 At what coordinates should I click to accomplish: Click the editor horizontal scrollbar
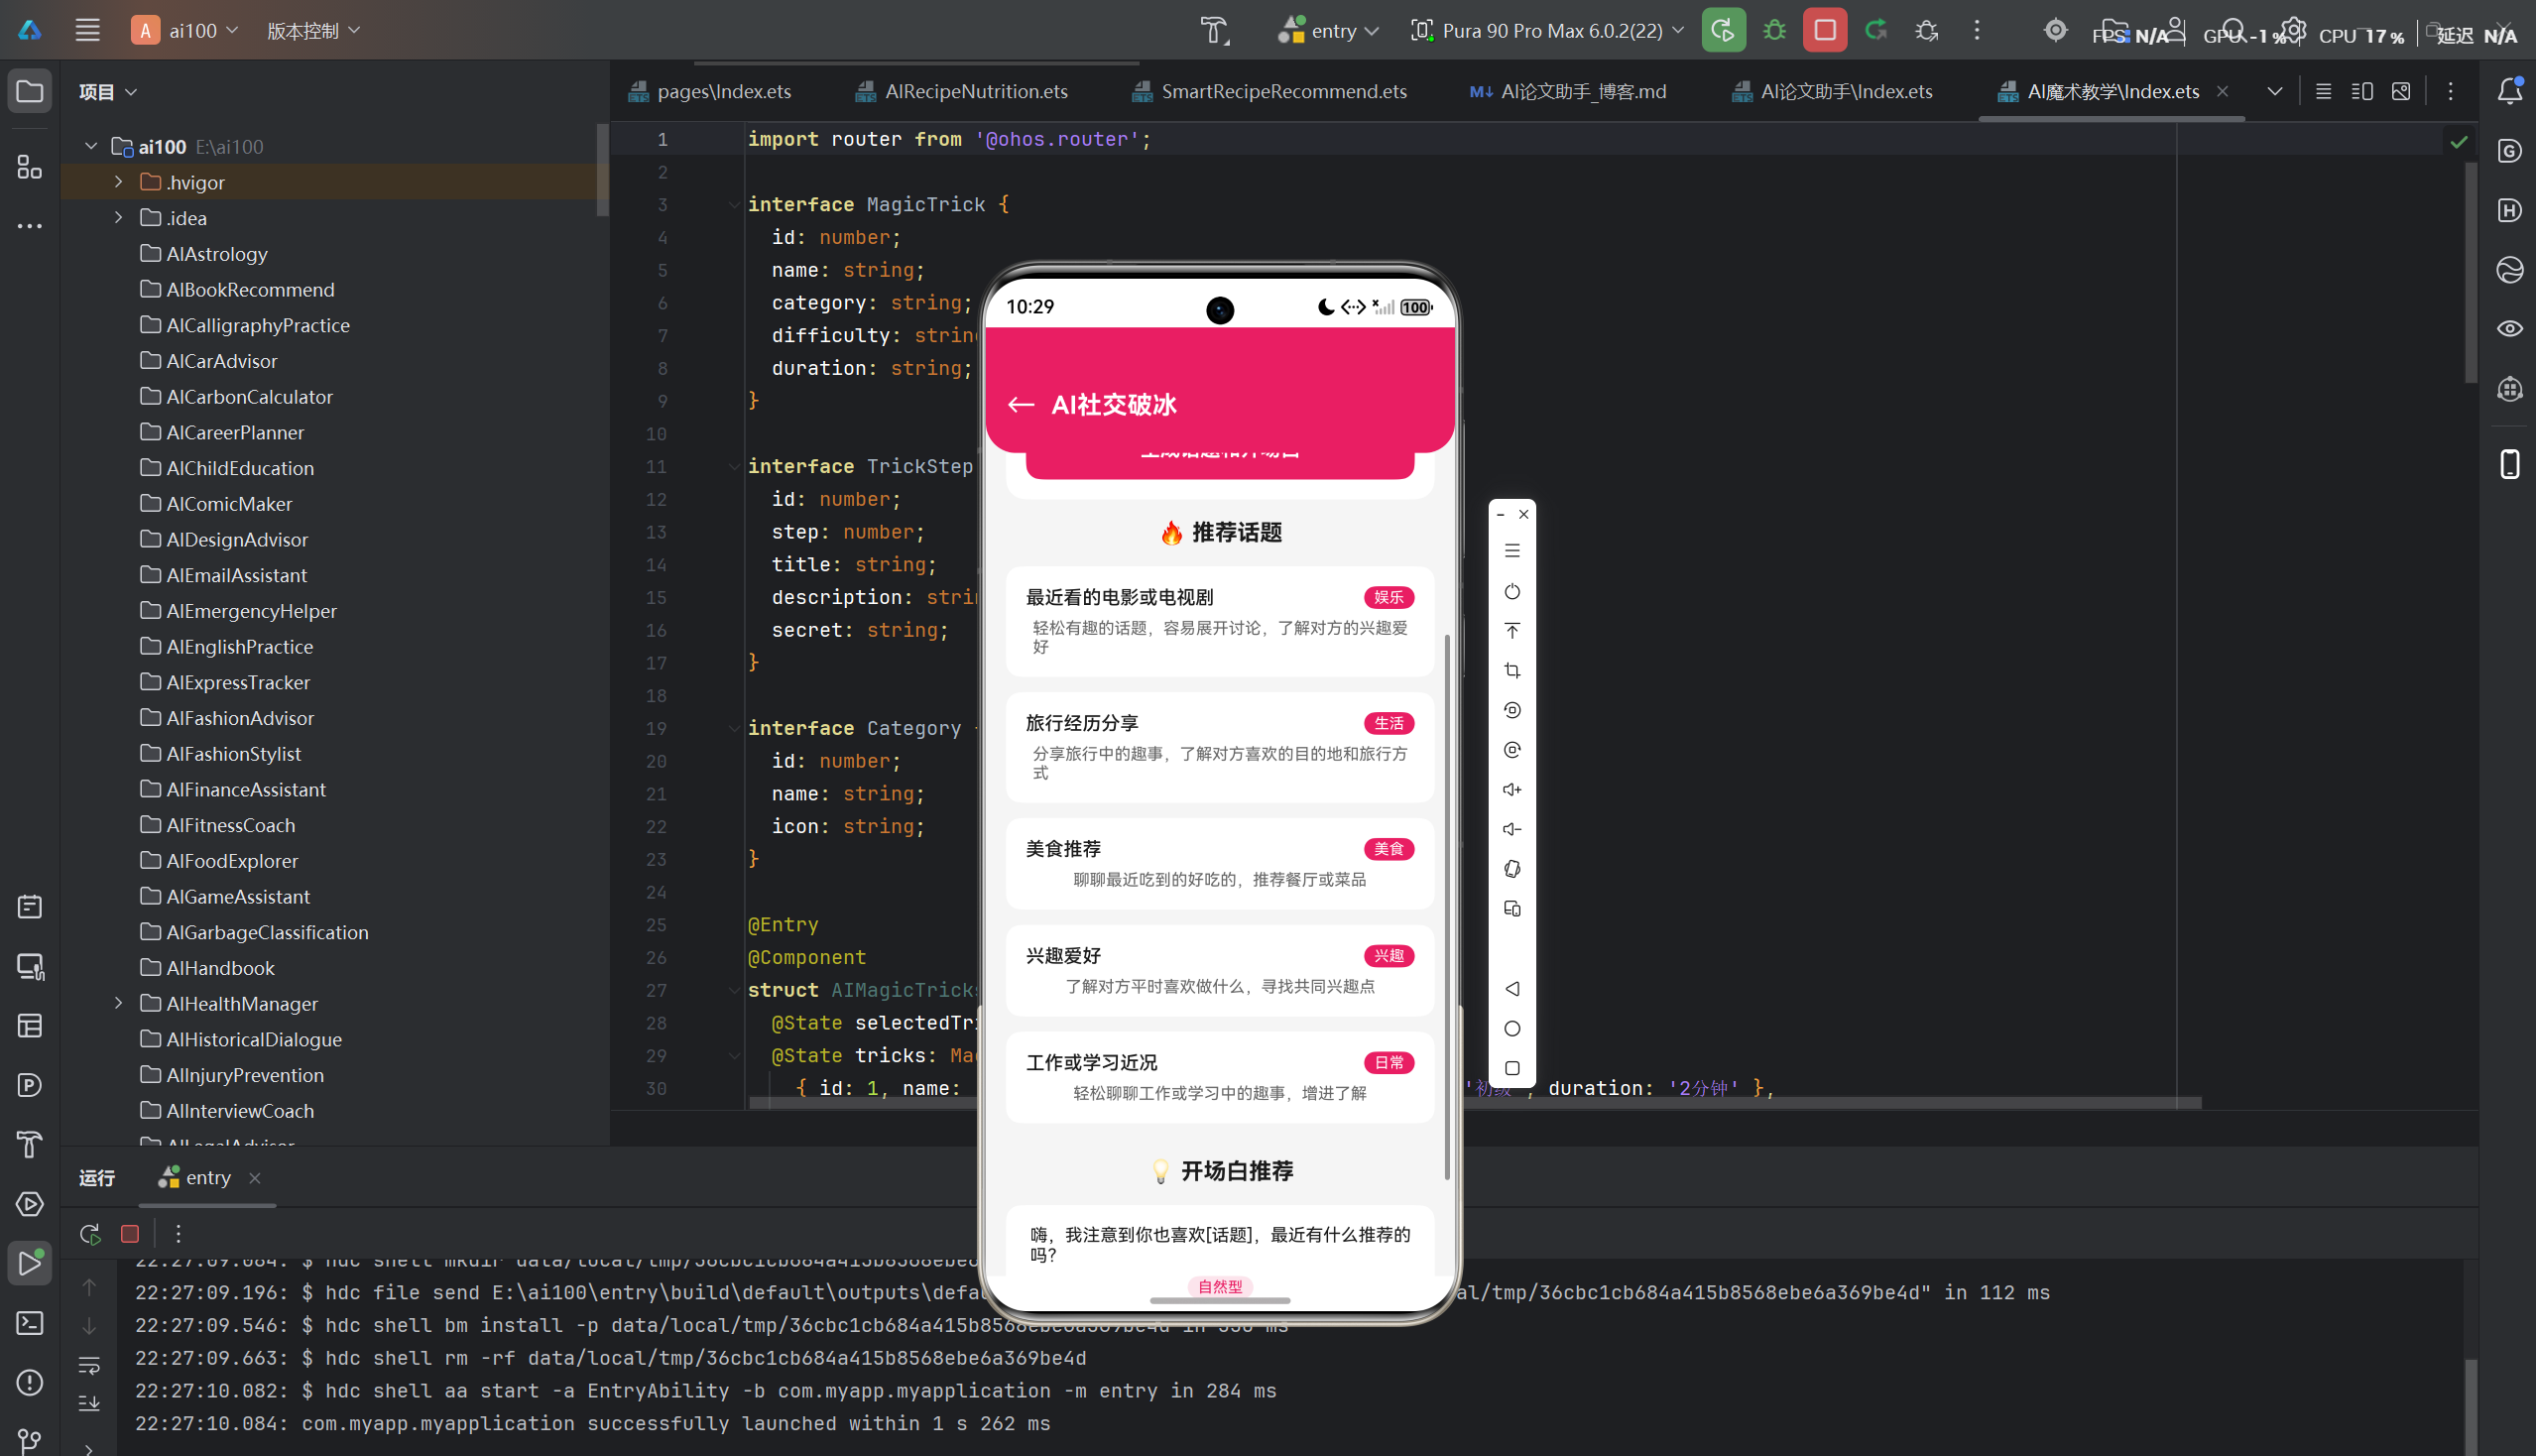pyautogui.click(x=1475, y=1103)
